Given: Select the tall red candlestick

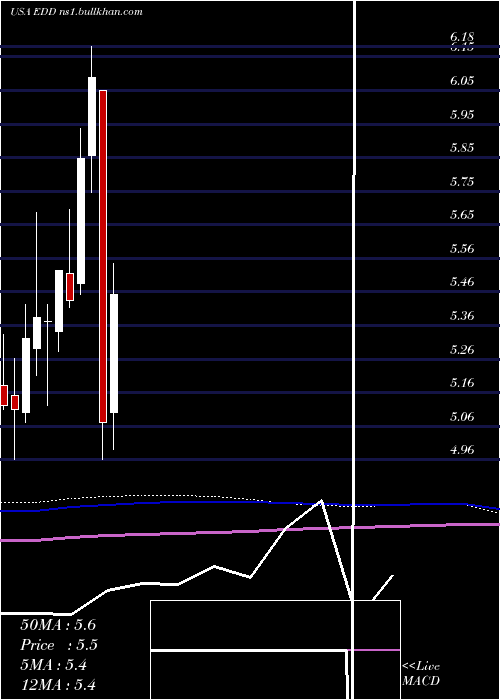Looking at the screenshot, I should (x=103, y=256).
